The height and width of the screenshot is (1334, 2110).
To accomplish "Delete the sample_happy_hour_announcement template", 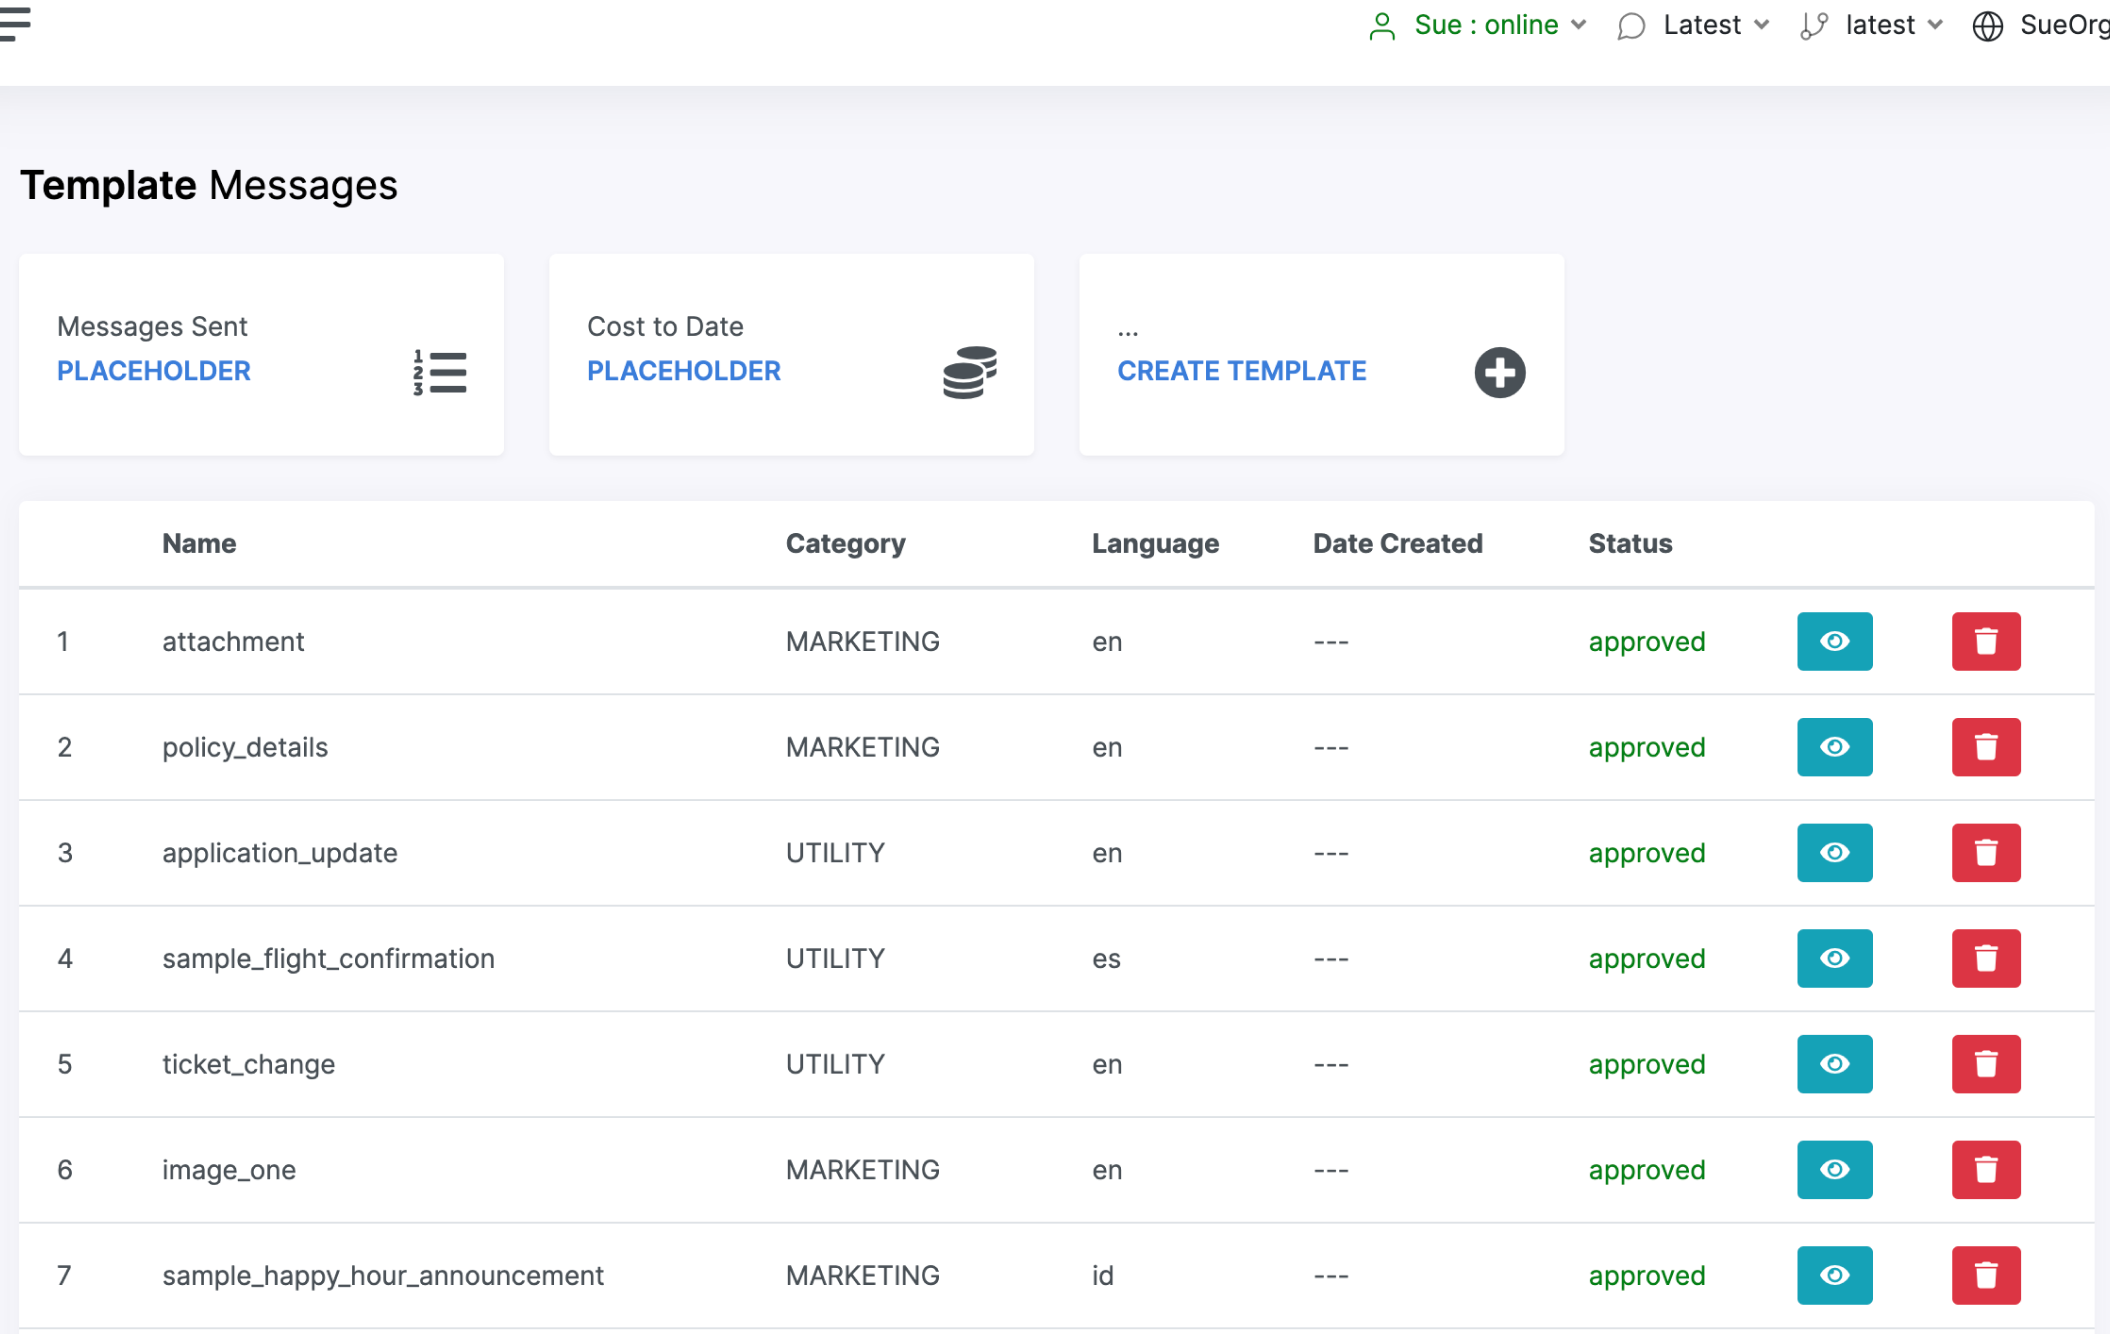I will point(1986,1275).
